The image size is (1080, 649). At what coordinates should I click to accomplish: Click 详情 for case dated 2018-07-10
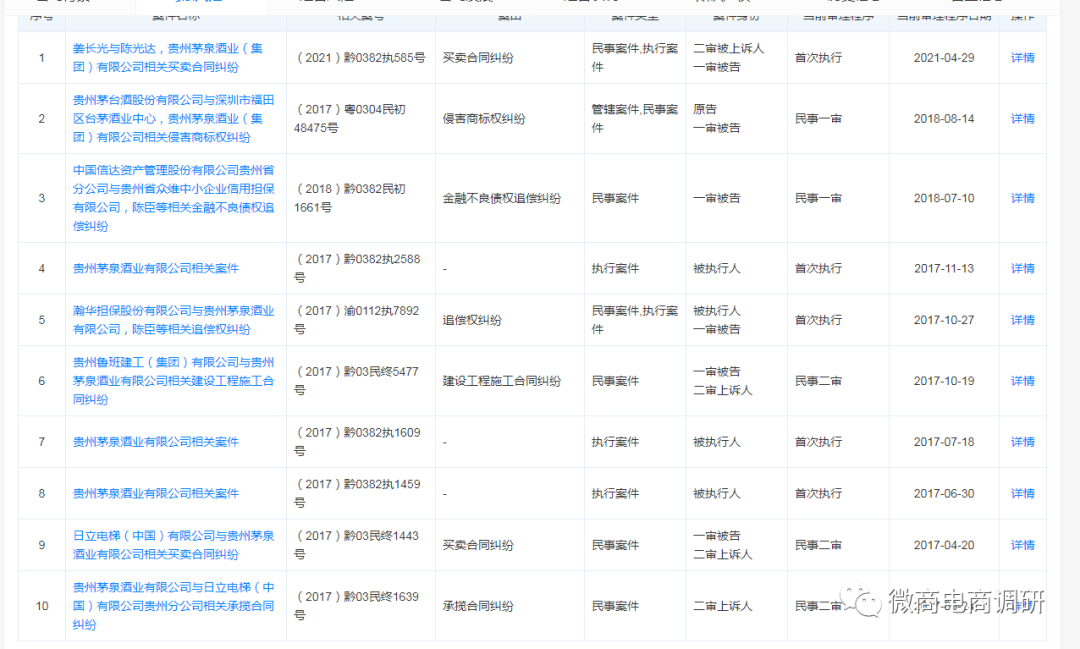click(x=1022, y=198)
